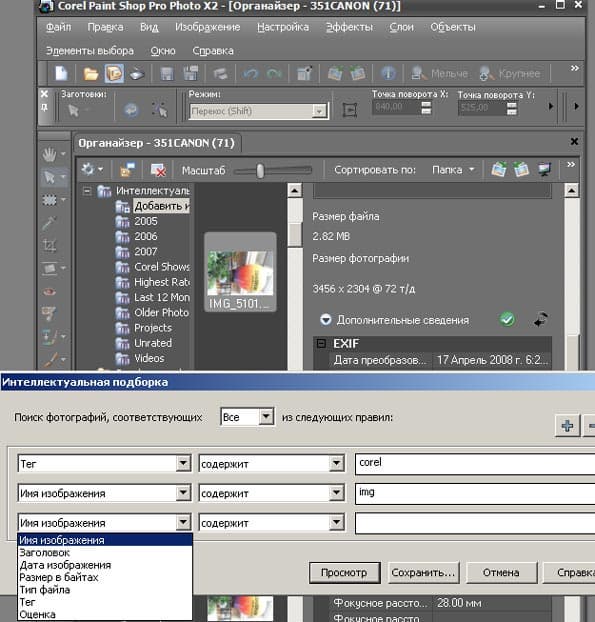The image size is (595, 622).
Task: Click the Print icon in toolbar
Action: 220,74
